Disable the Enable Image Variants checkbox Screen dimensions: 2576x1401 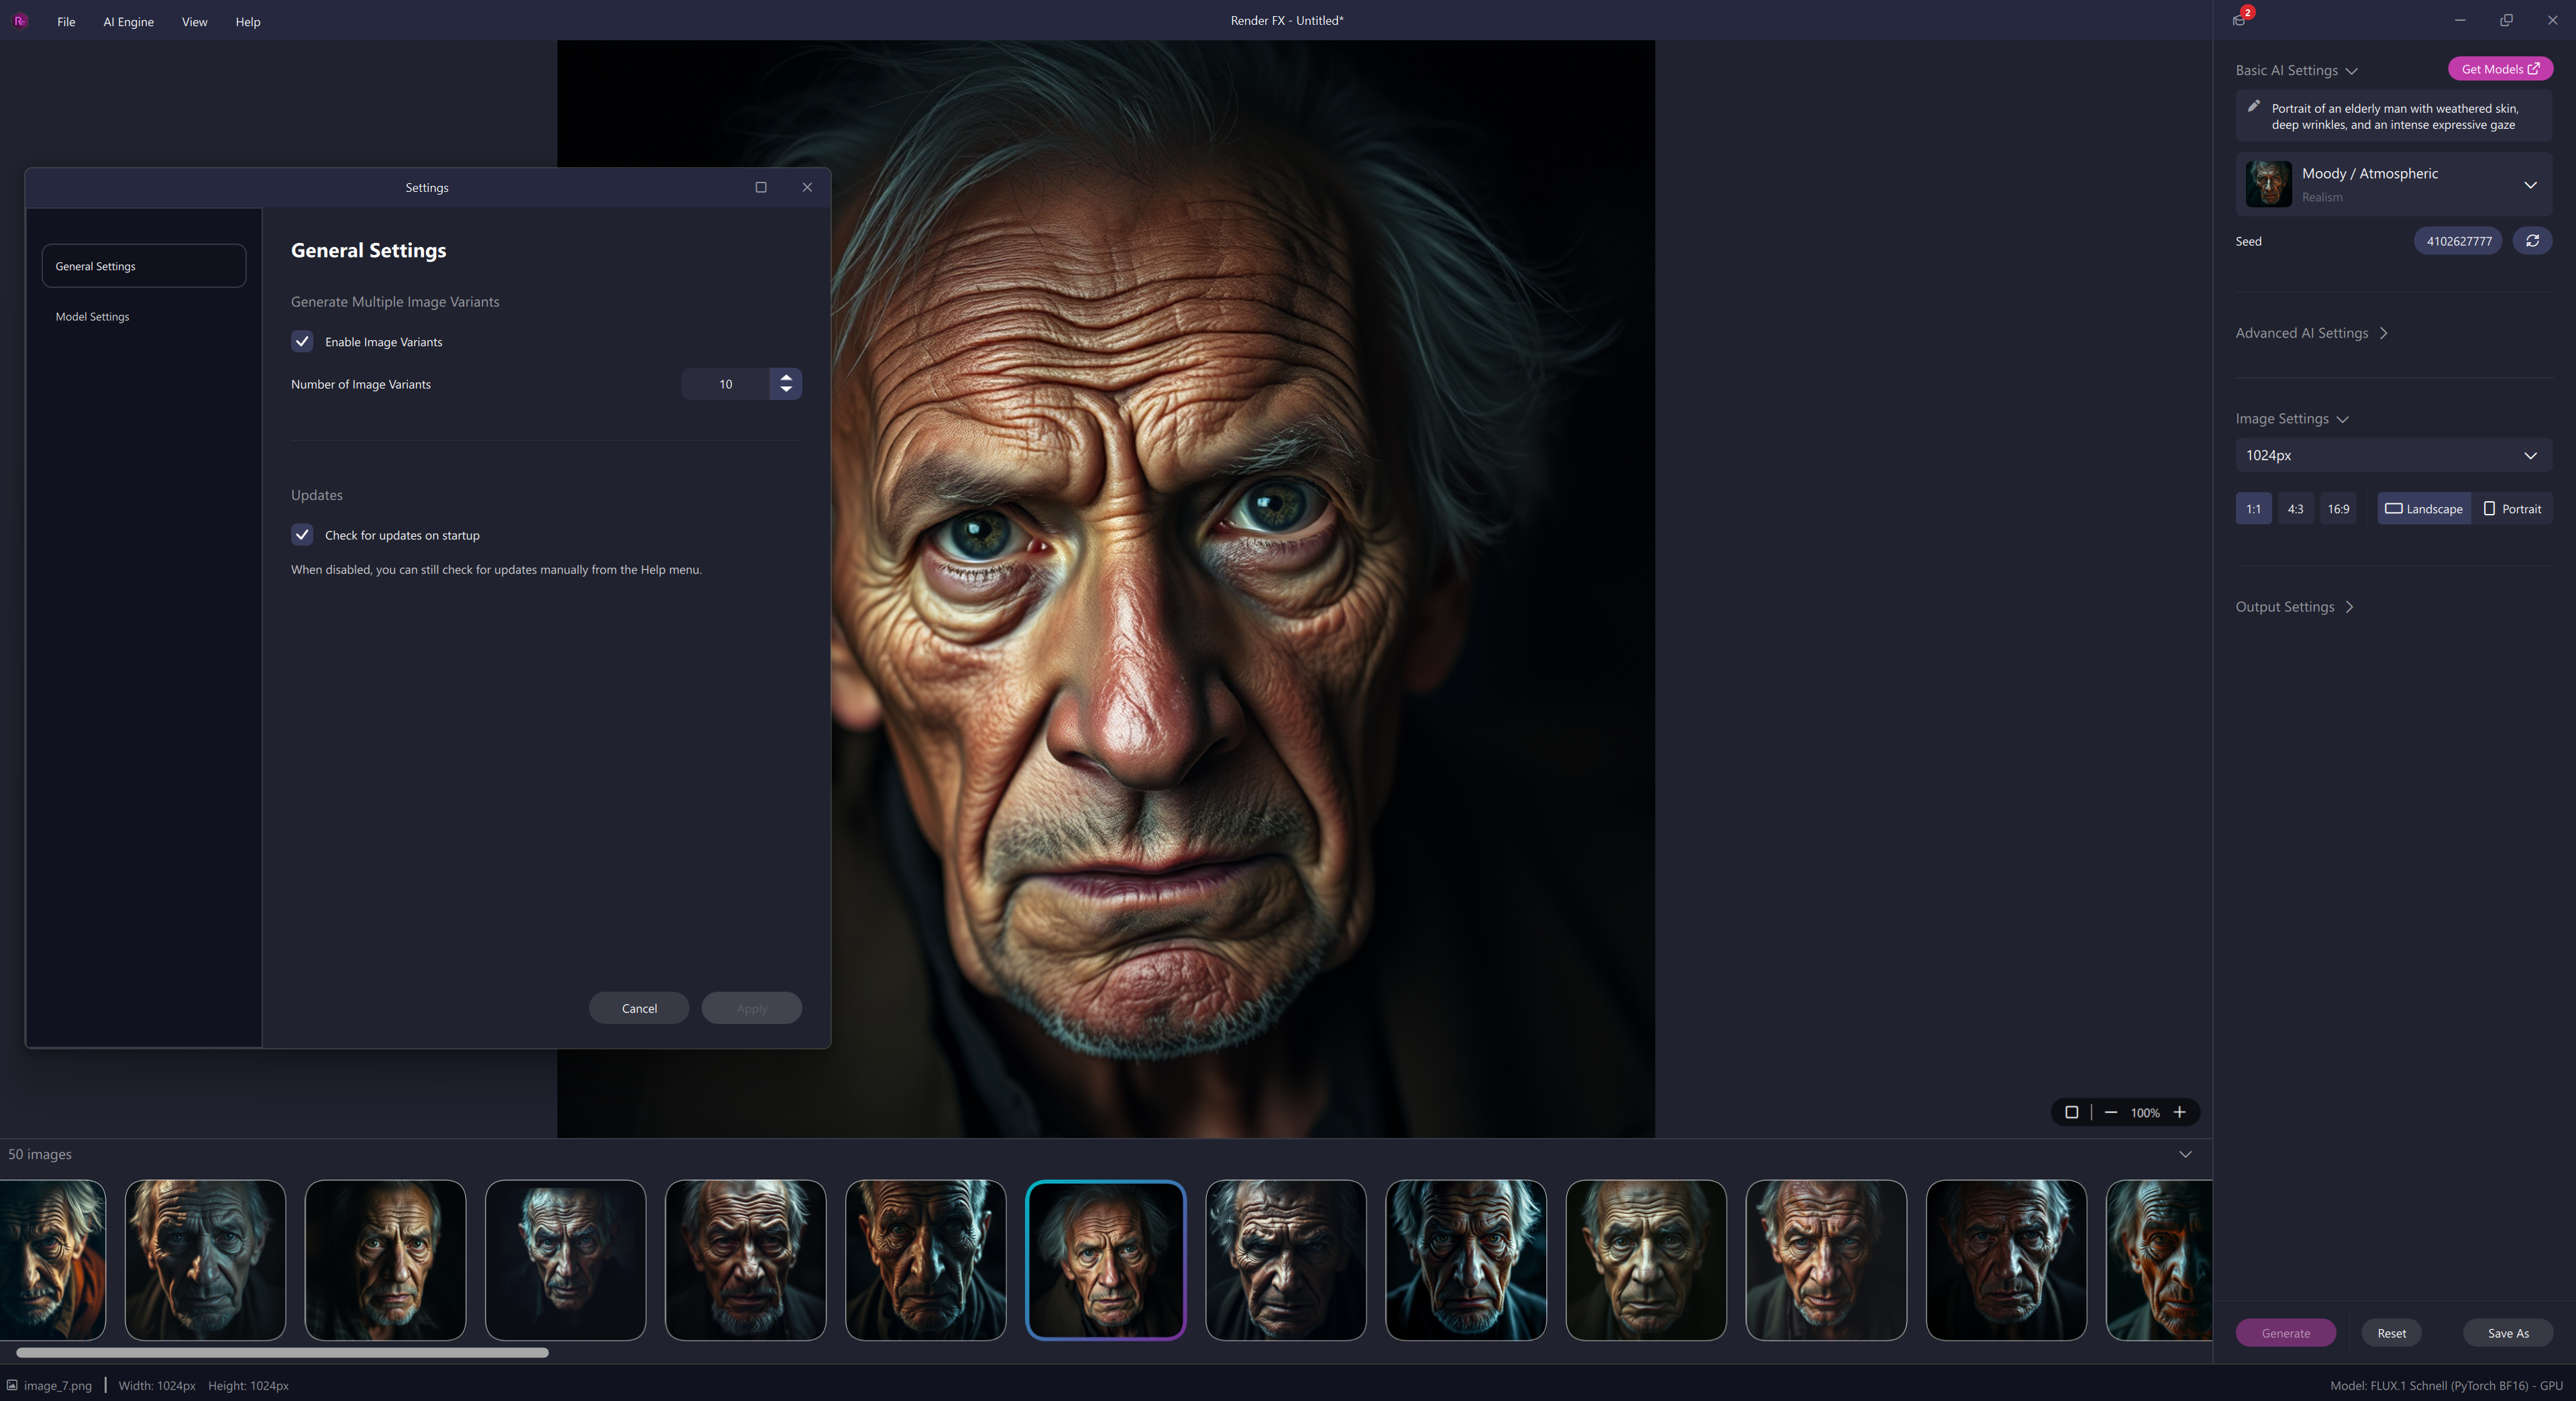coord(302,342)
